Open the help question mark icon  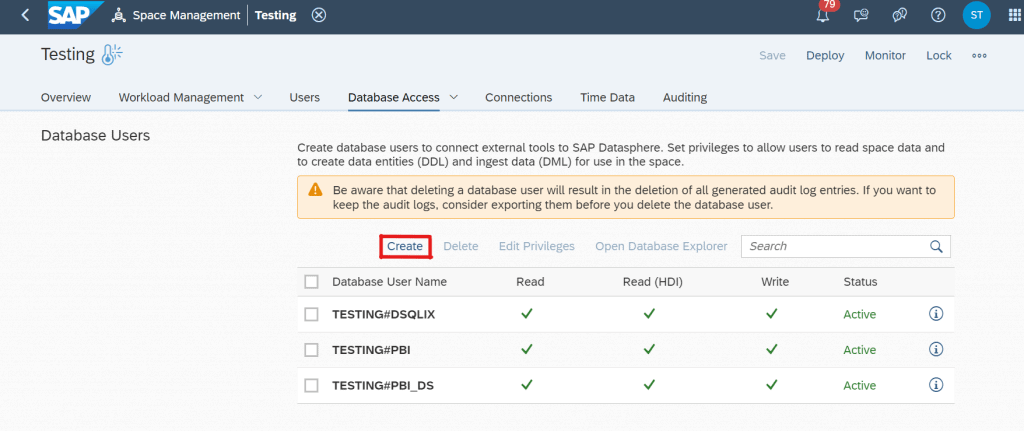(938, 15)
